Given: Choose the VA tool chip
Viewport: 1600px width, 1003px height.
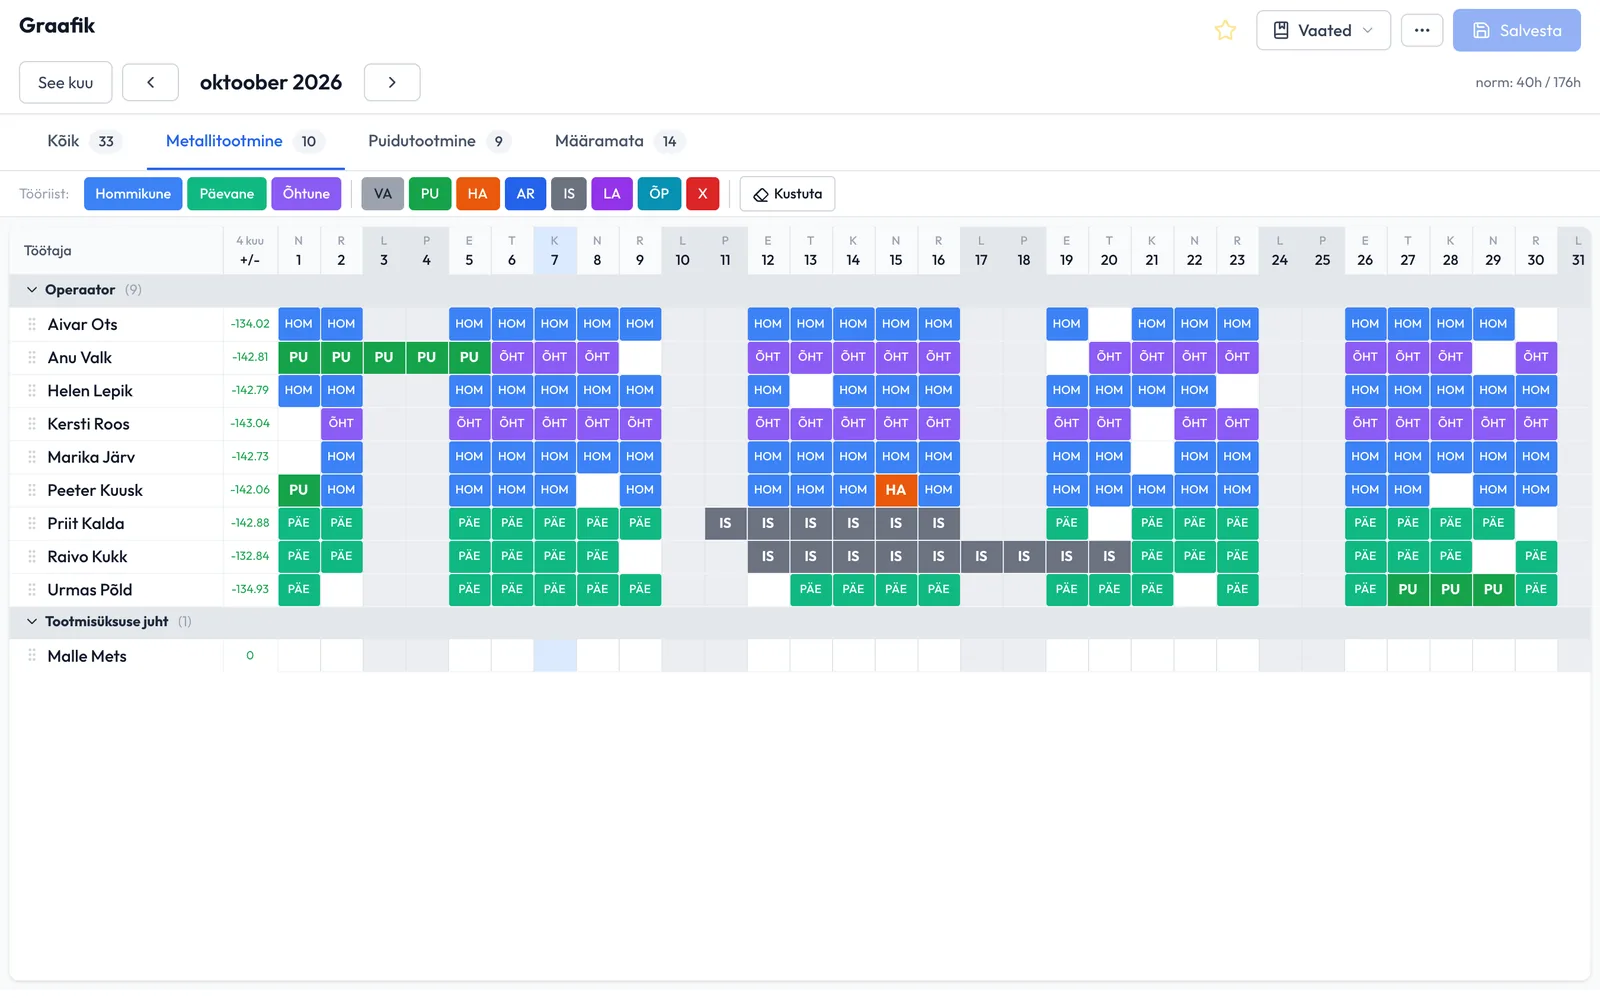Looking at the screenshot, I should (x=383, y=194).
